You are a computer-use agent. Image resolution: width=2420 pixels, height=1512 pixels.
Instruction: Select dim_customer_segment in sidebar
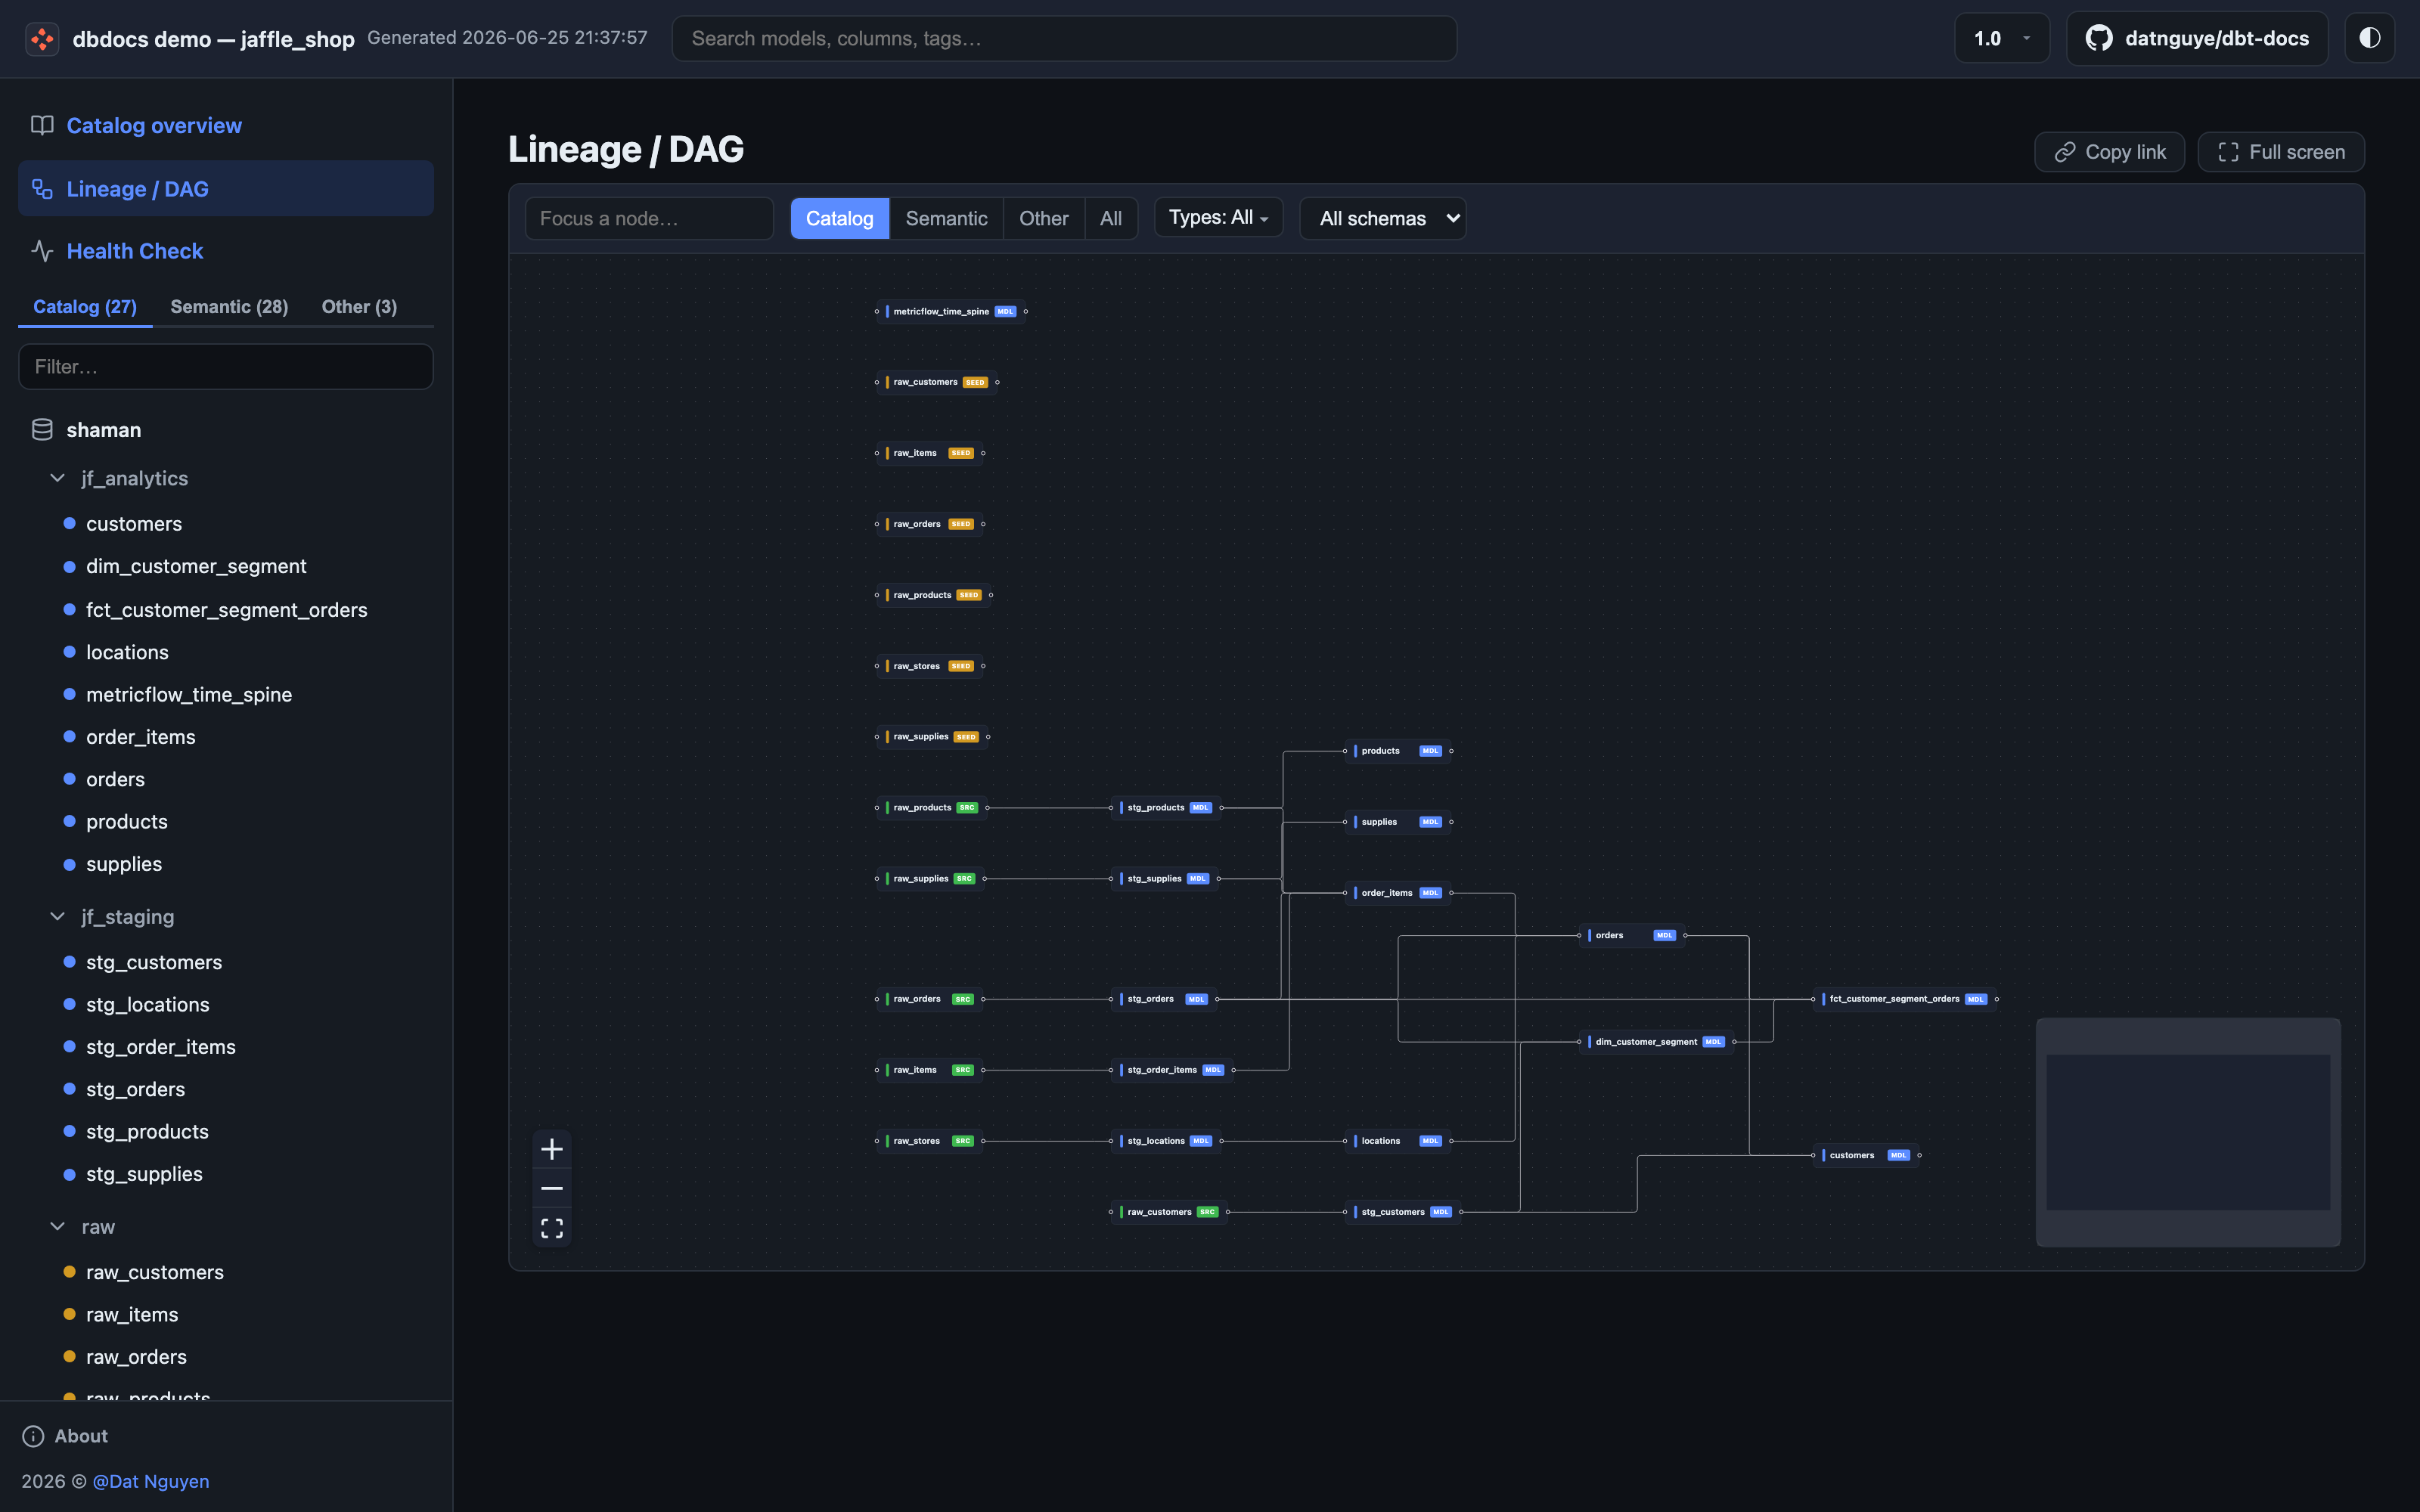click(196, 566)
